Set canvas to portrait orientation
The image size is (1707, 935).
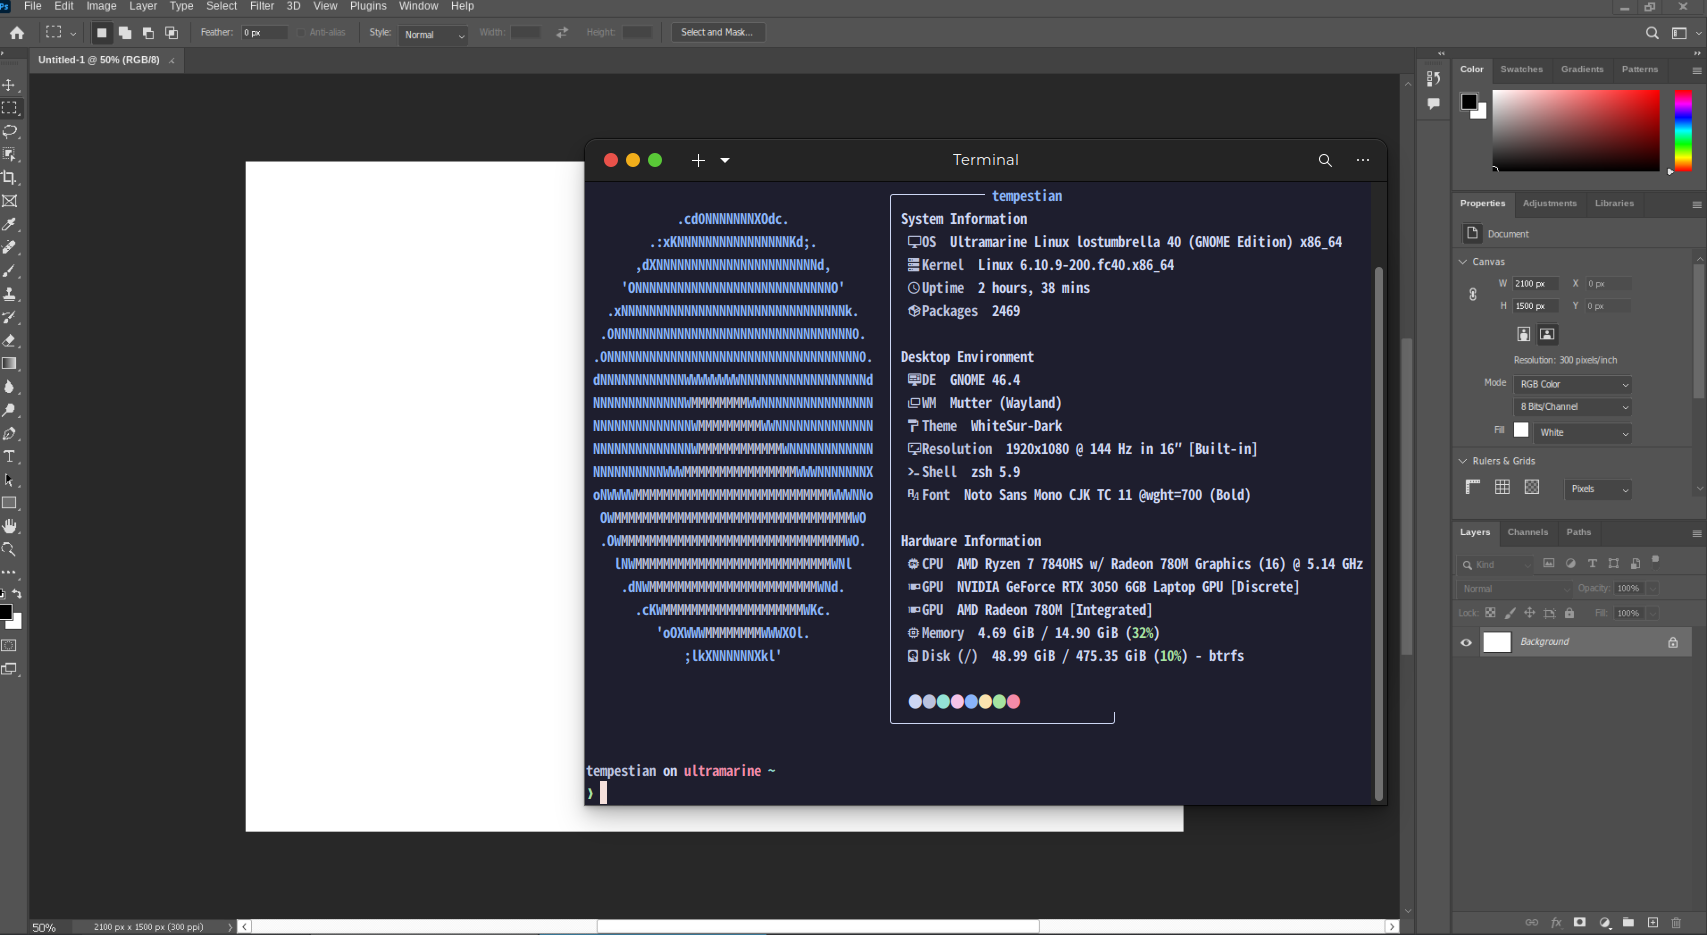[1523, 334]
